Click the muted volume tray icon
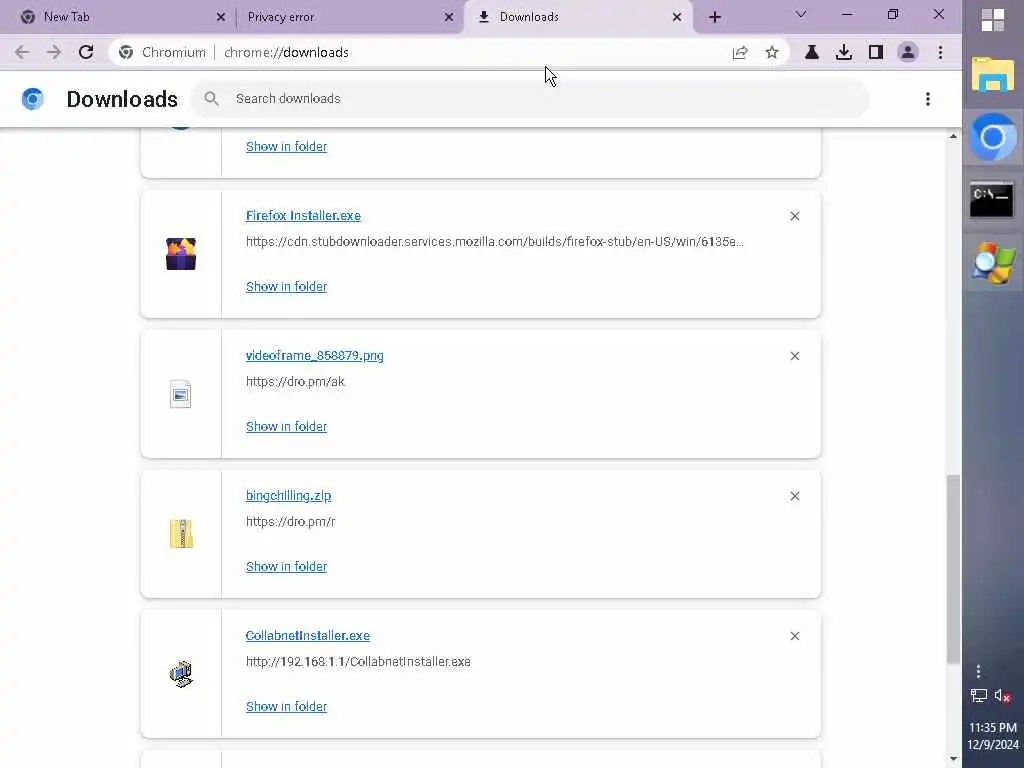 (x=1003, y=696)
